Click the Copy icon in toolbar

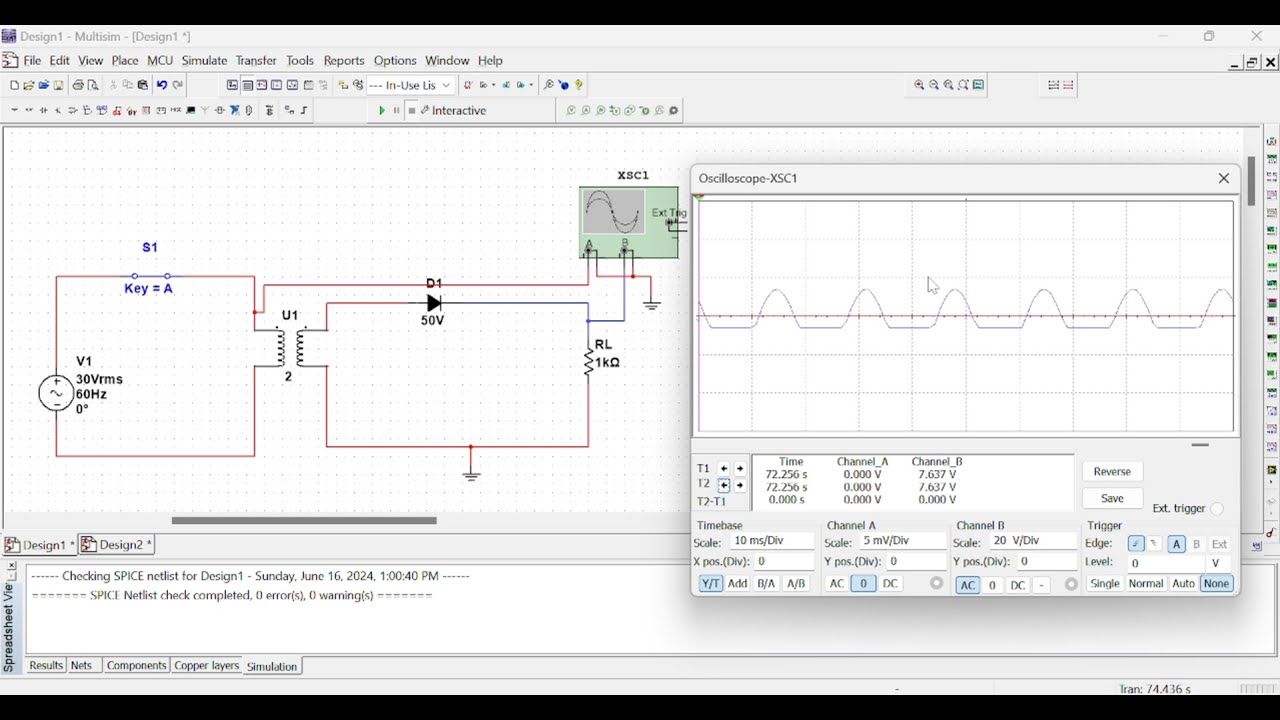tap(128, 85)
